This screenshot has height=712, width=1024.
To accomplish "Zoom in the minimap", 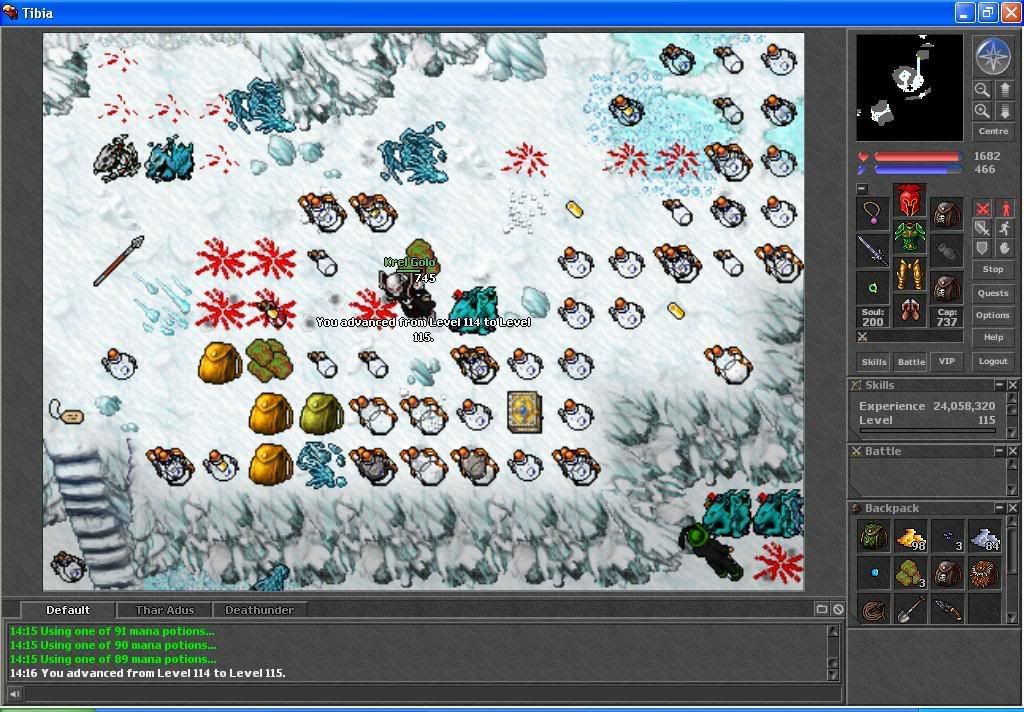I will tap(982, 110).
